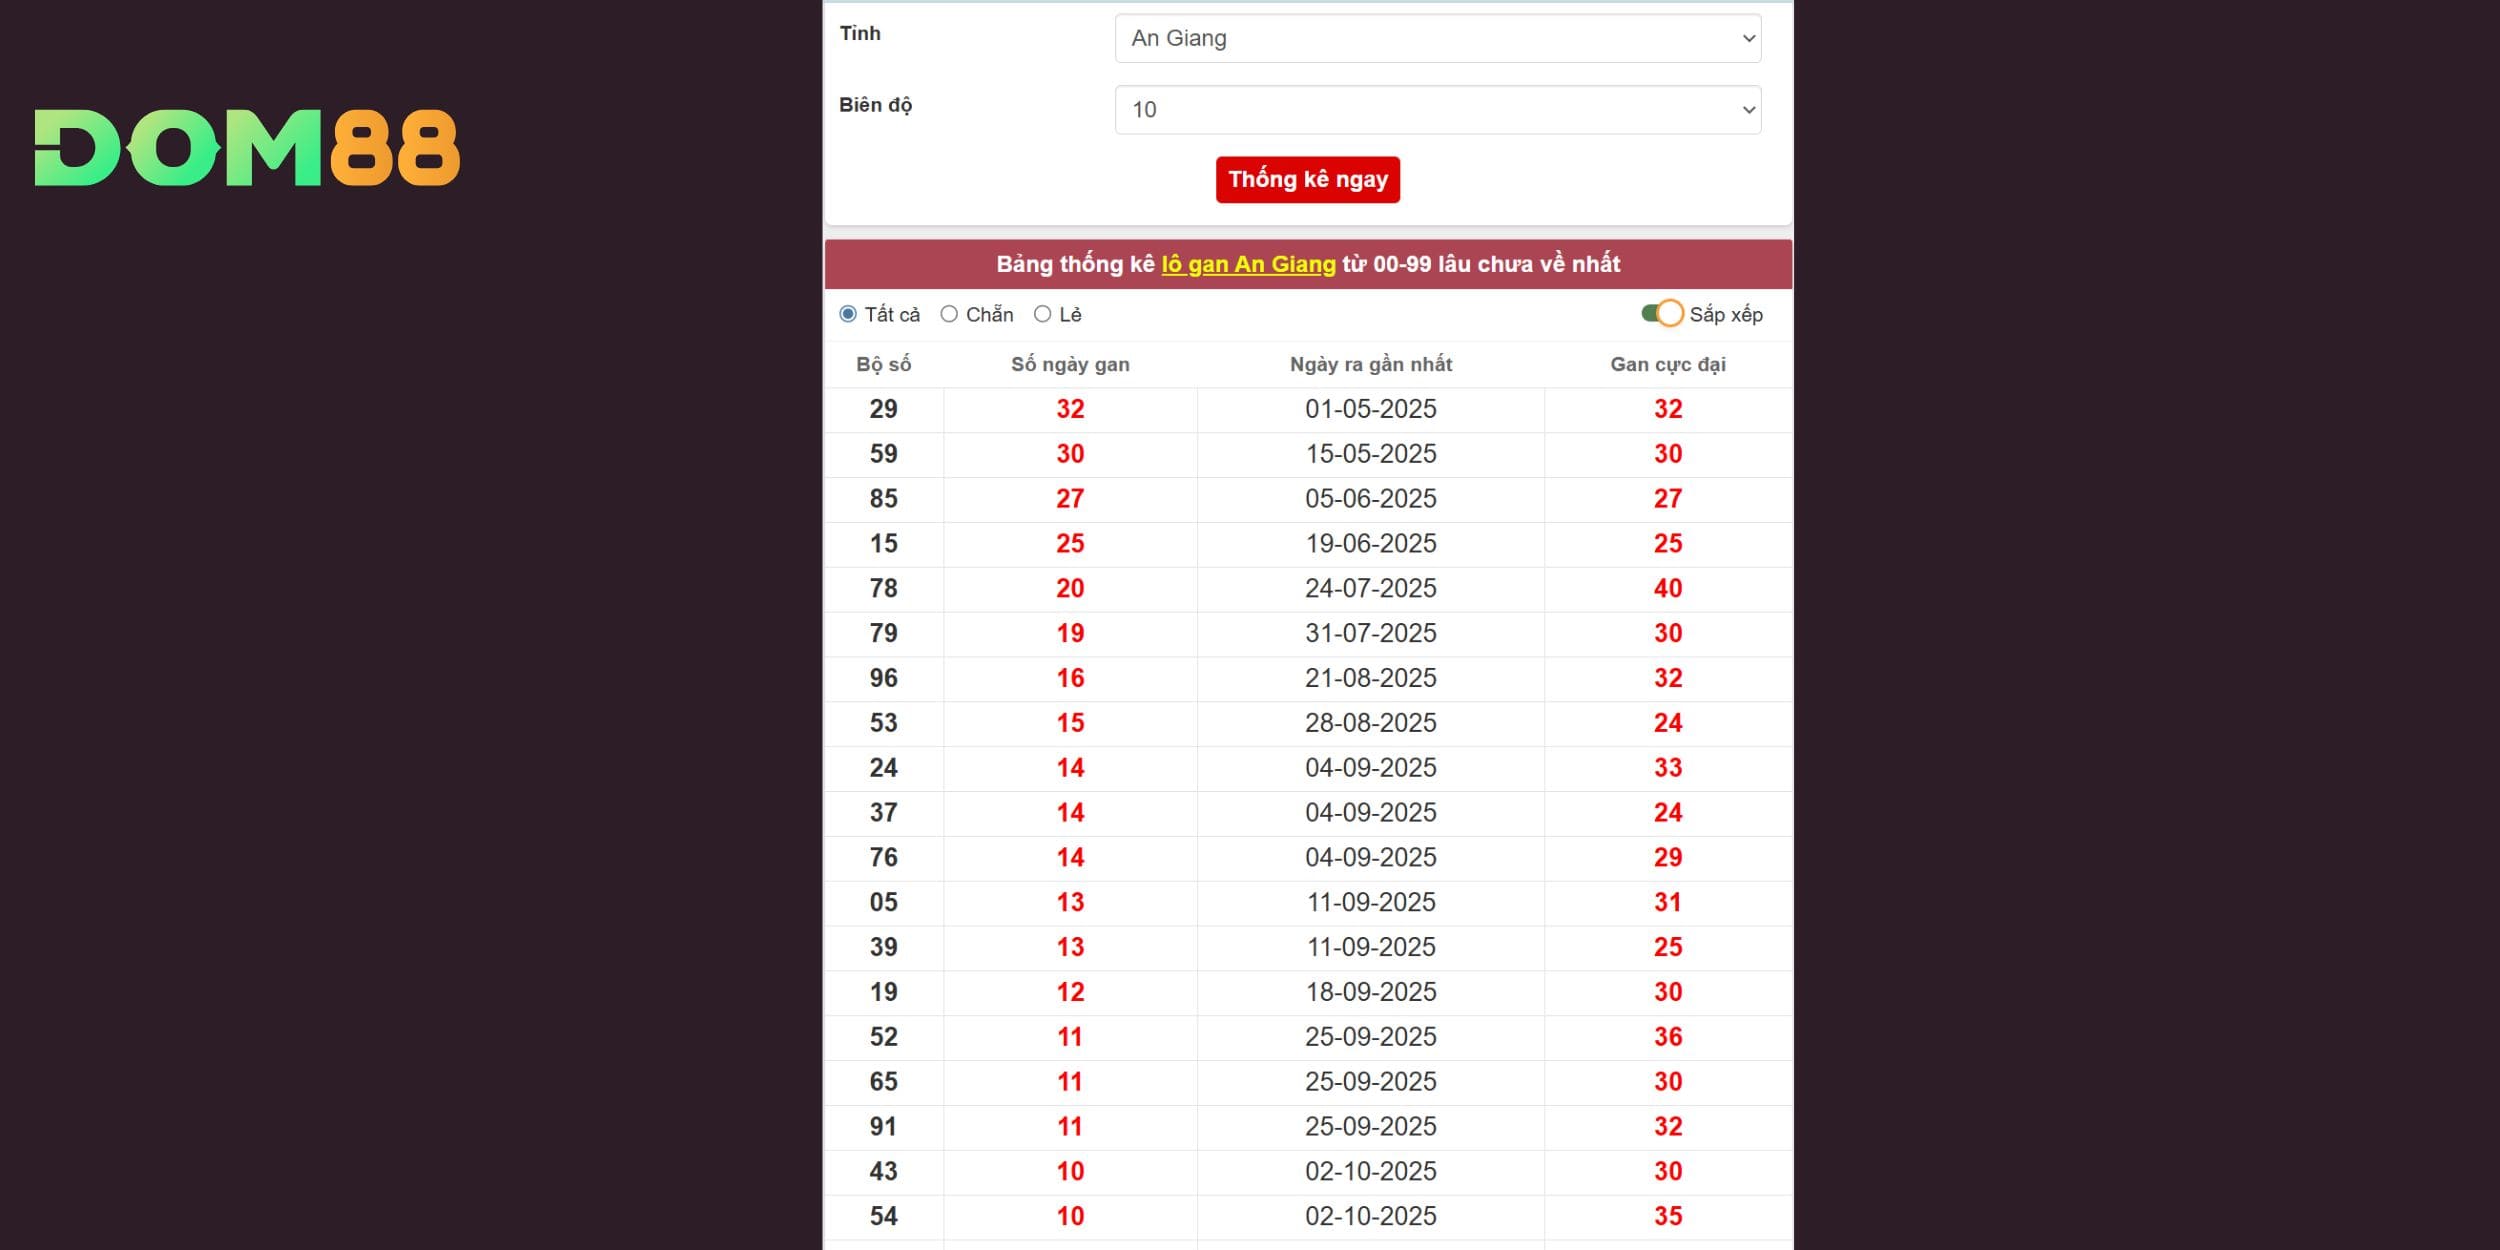Open the lô gan An Giang link
This screenshot has width=2500, height=1250.
point(1247,264)
